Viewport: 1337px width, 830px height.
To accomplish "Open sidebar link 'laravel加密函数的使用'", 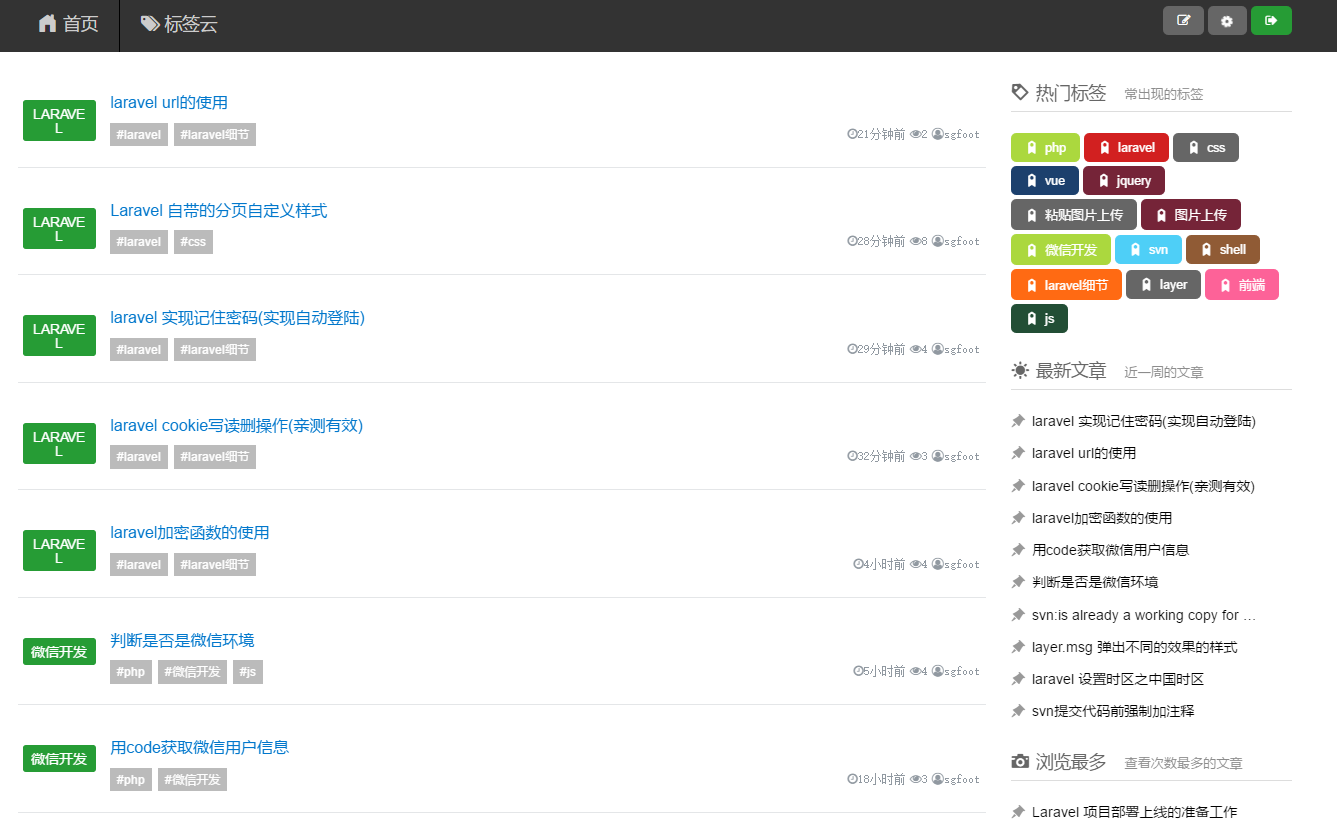I will point(1102,518).
